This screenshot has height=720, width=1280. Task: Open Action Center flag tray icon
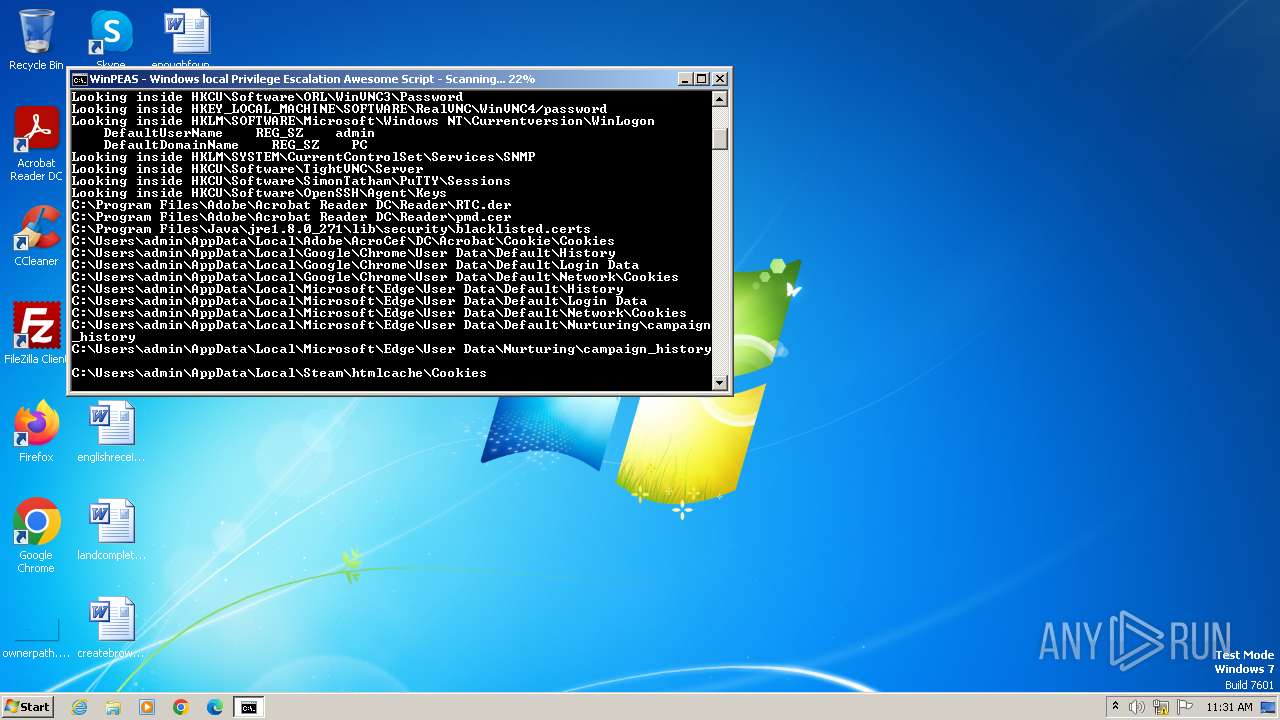coord(1185,707)
